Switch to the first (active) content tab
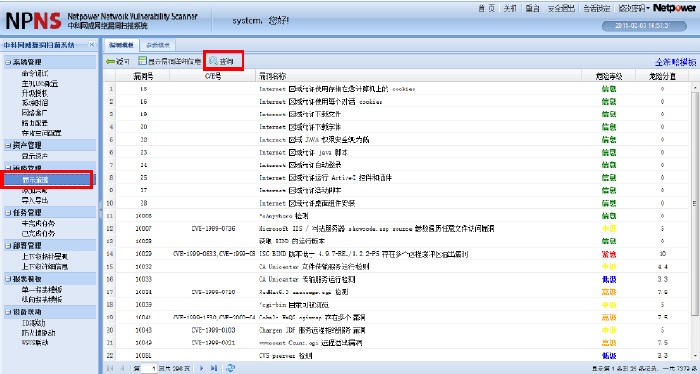The width and height of the screenshot is (700, 374). coord(121,45)
